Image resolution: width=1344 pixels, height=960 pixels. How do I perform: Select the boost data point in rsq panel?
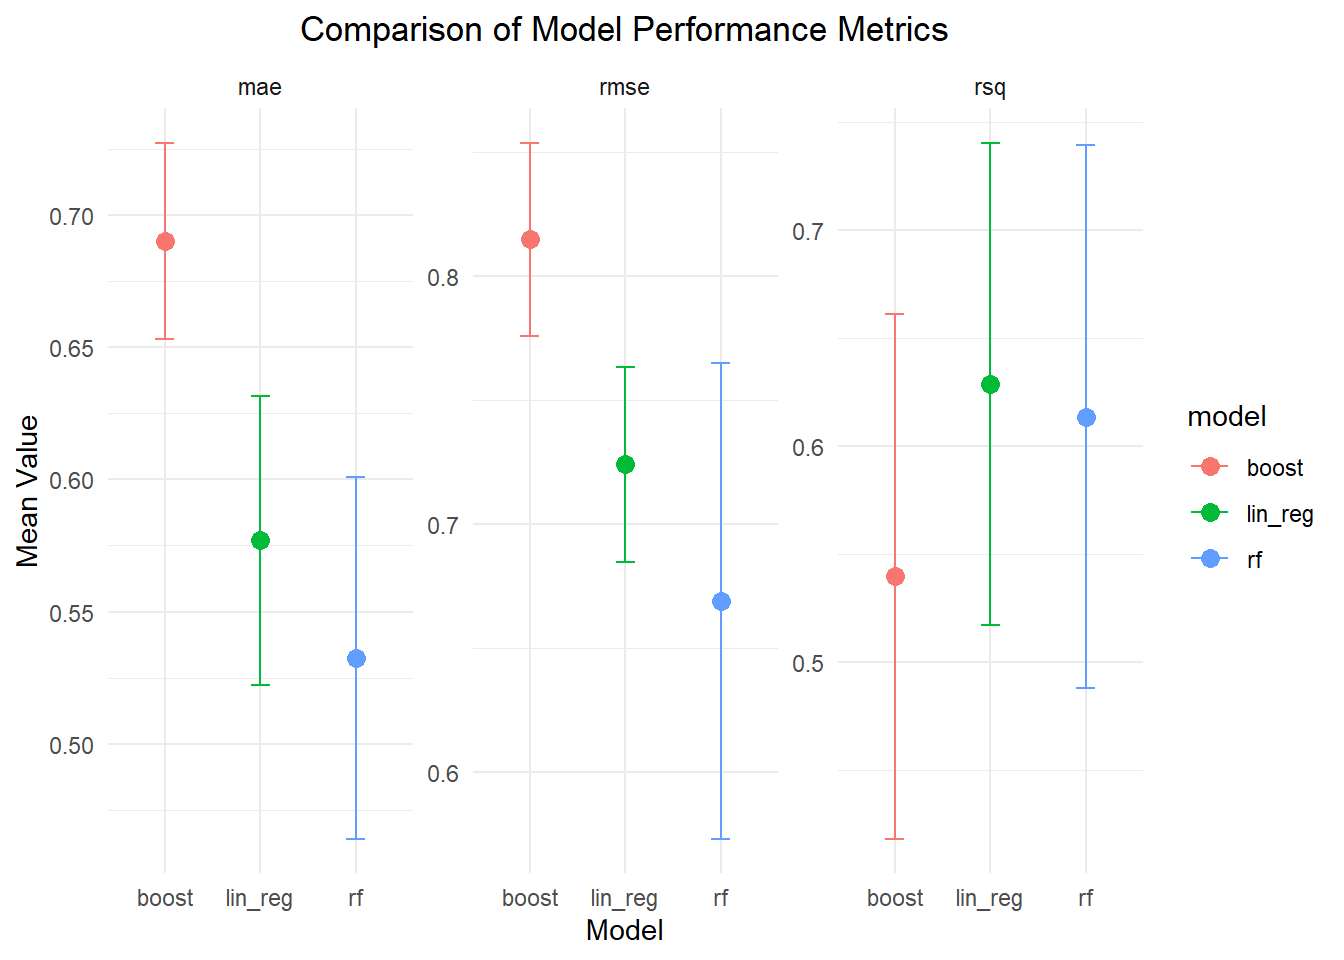pyautogui.click(x=895, y=576)
